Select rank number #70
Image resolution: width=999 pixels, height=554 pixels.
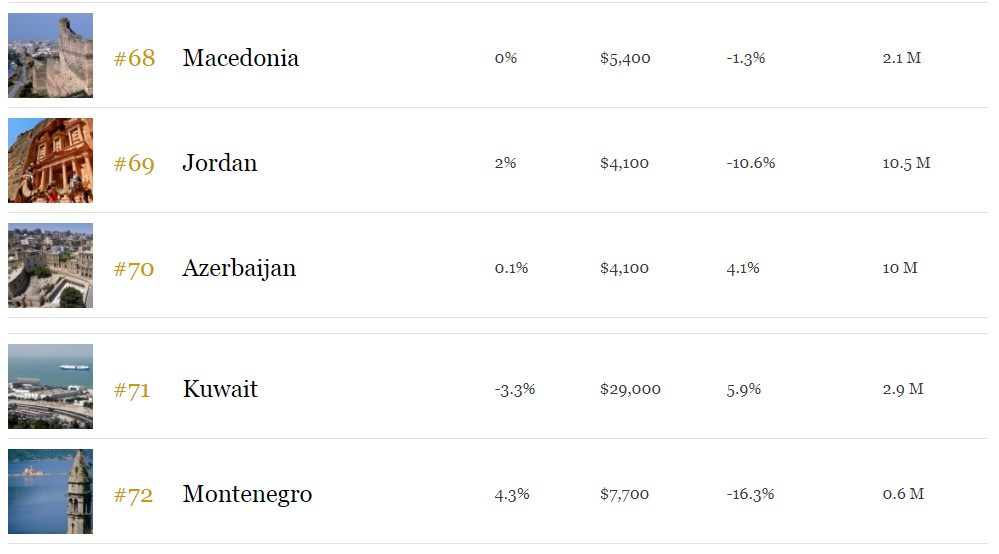point(134,268)
